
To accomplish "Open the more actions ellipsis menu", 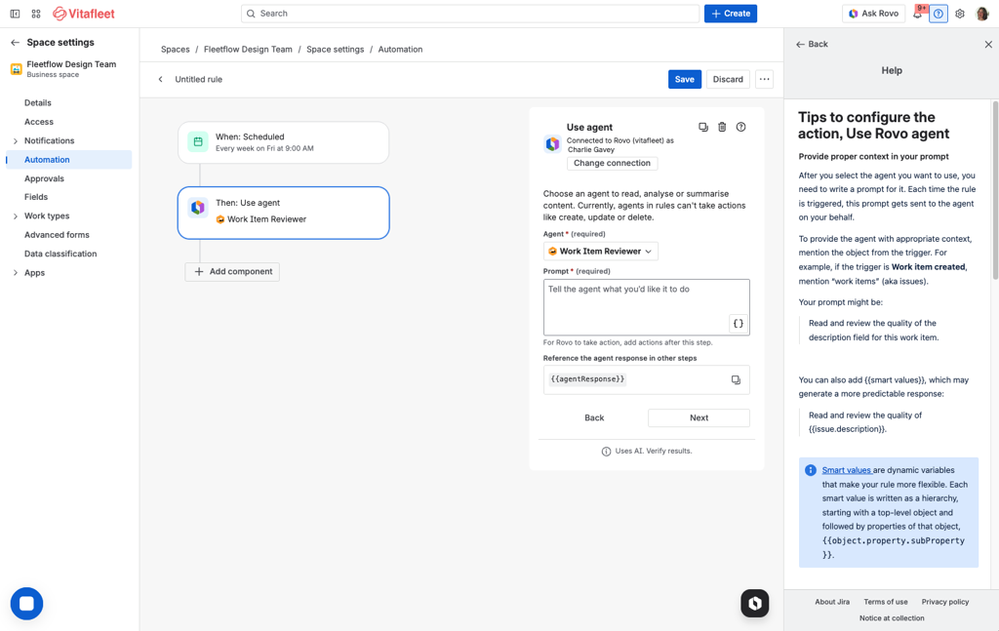I will click(765, 79).
